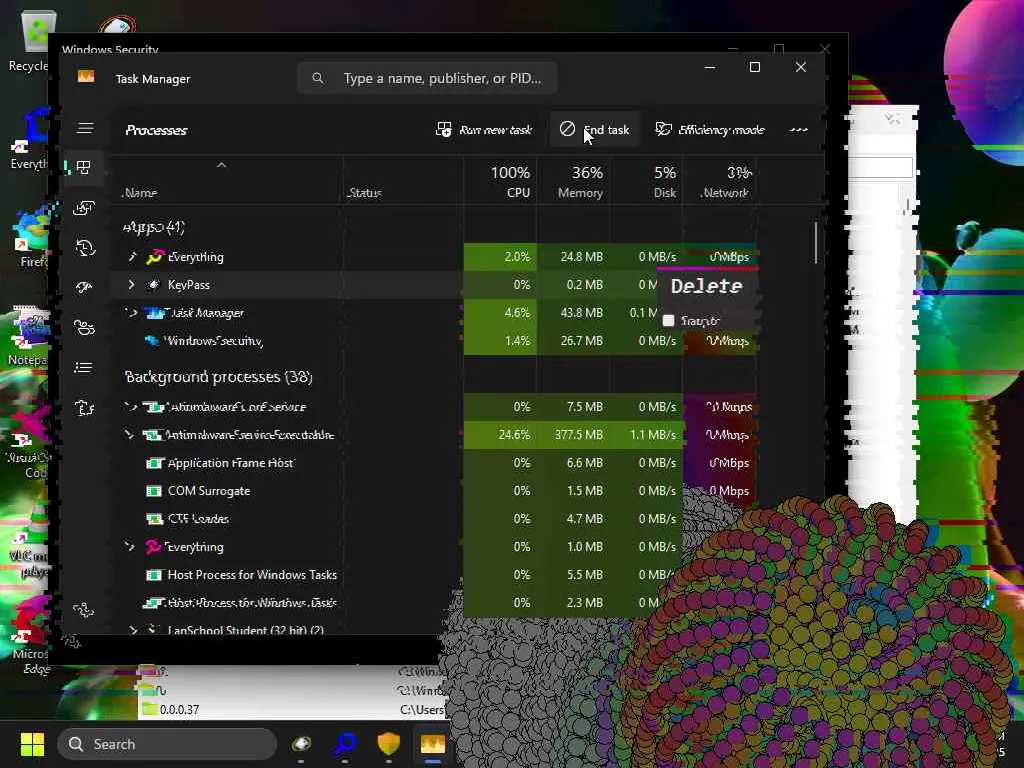Screen dimensions: 1024x768
Task: Select the Microsoft Edge desktop shortcut
Action: point(30,635)
